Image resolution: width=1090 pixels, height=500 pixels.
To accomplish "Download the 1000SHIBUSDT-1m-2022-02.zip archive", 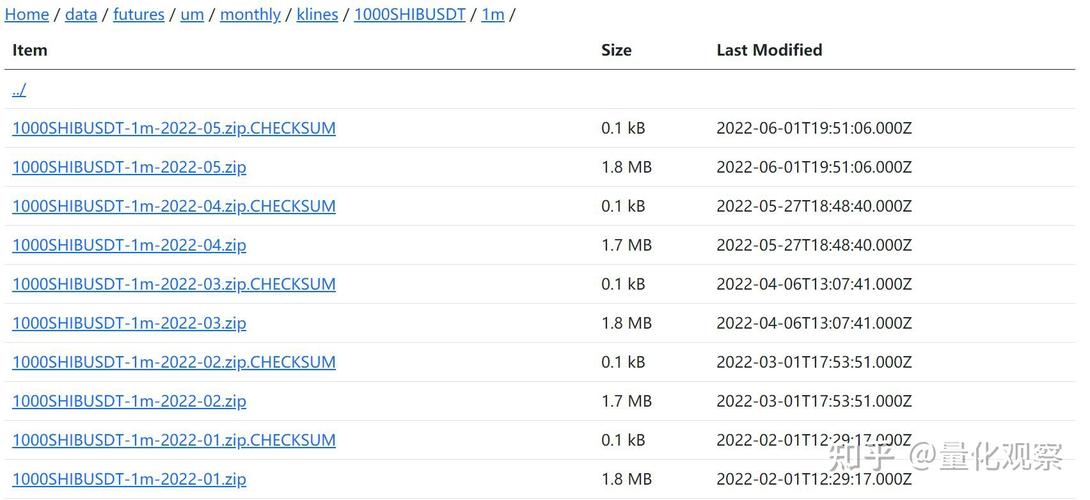I will point(129,401).
